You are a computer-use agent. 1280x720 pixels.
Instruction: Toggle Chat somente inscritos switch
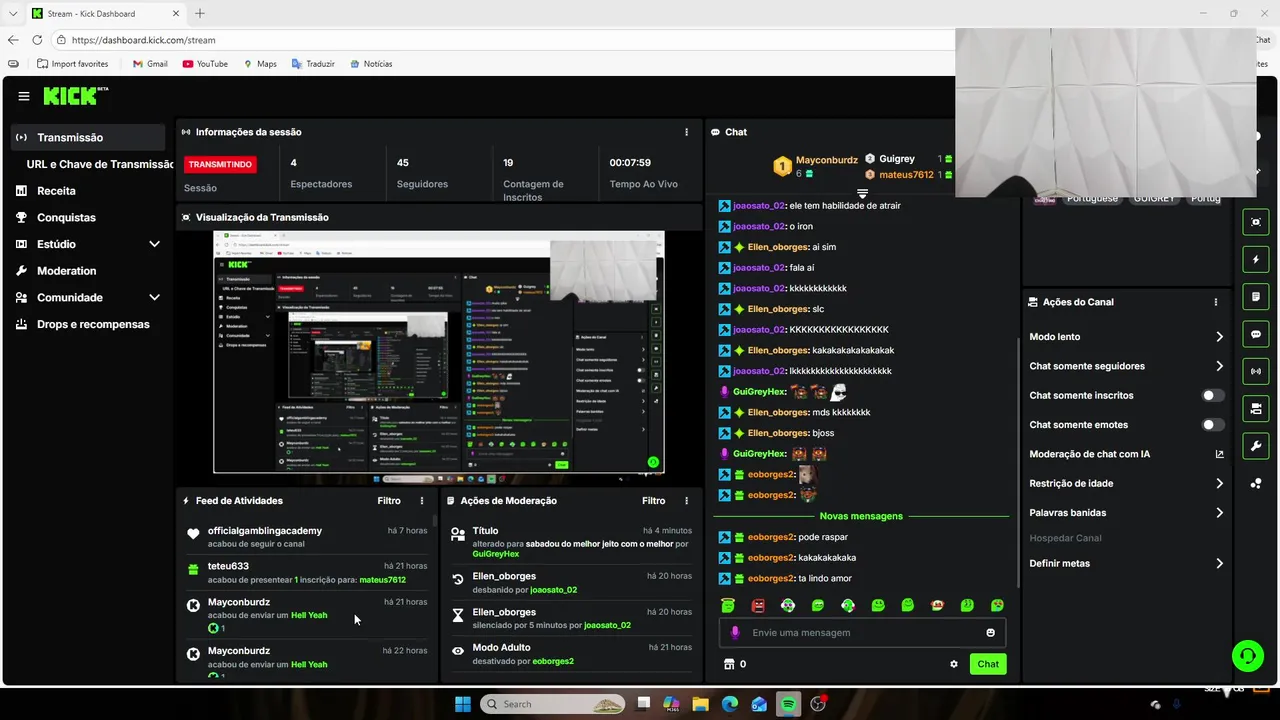click(1212, 395)
